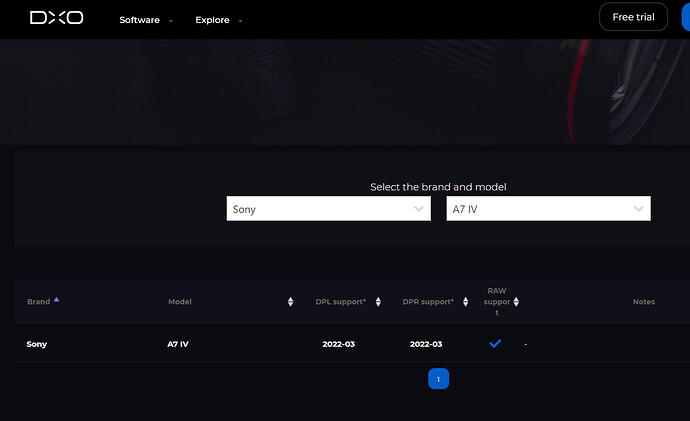Go to page 1 in pagination
This screenshot has height=421, width=690.
438,379
